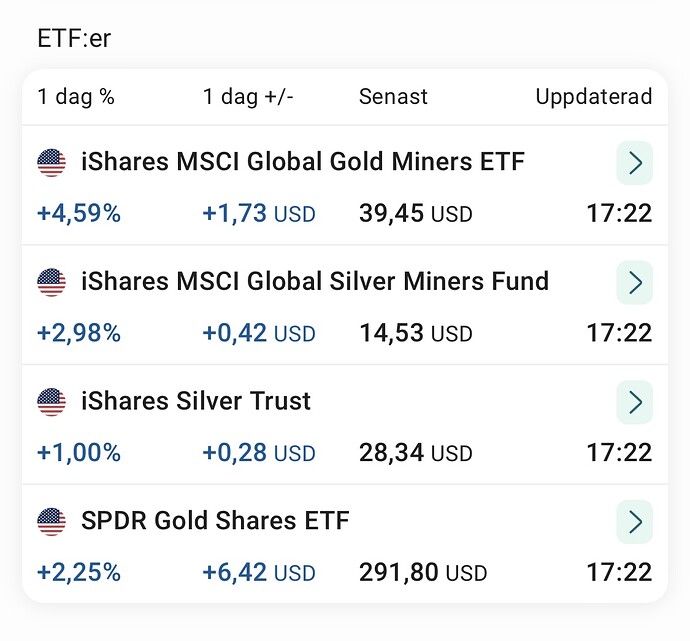Viewport: 690px width, 641px height.
Task: Click US flag beside Gold Miners ETF
Action: [x=51, y=163]
